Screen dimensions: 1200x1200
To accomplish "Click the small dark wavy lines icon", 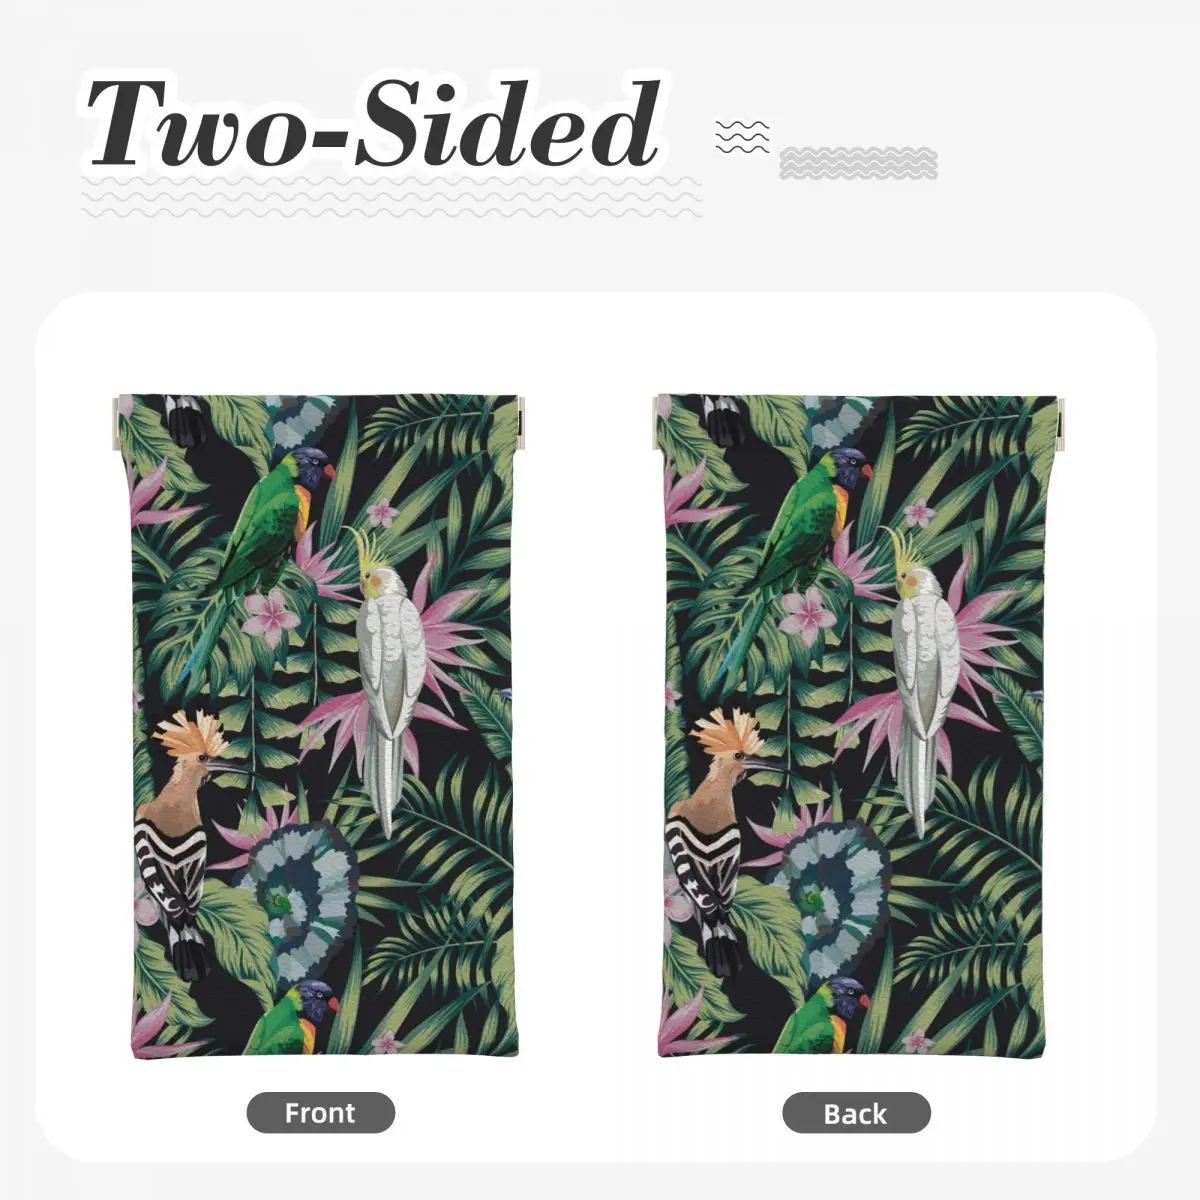I will [x=743, y=137].
